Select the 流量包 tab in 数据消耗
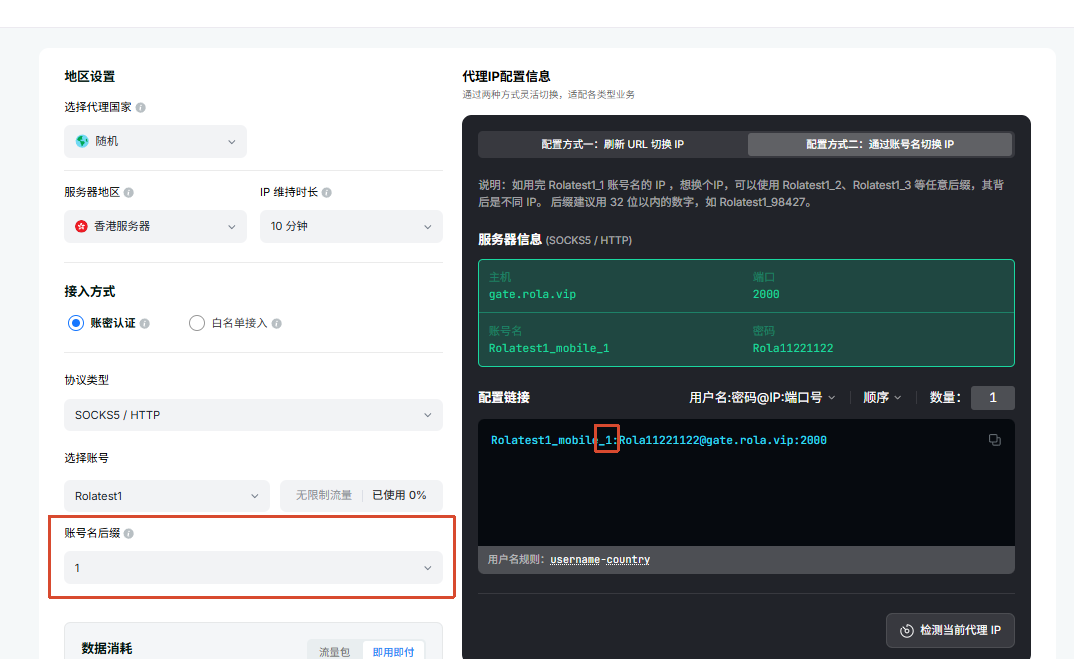The width and height of the screenshot is (1074, 659). tap(334, 651)
